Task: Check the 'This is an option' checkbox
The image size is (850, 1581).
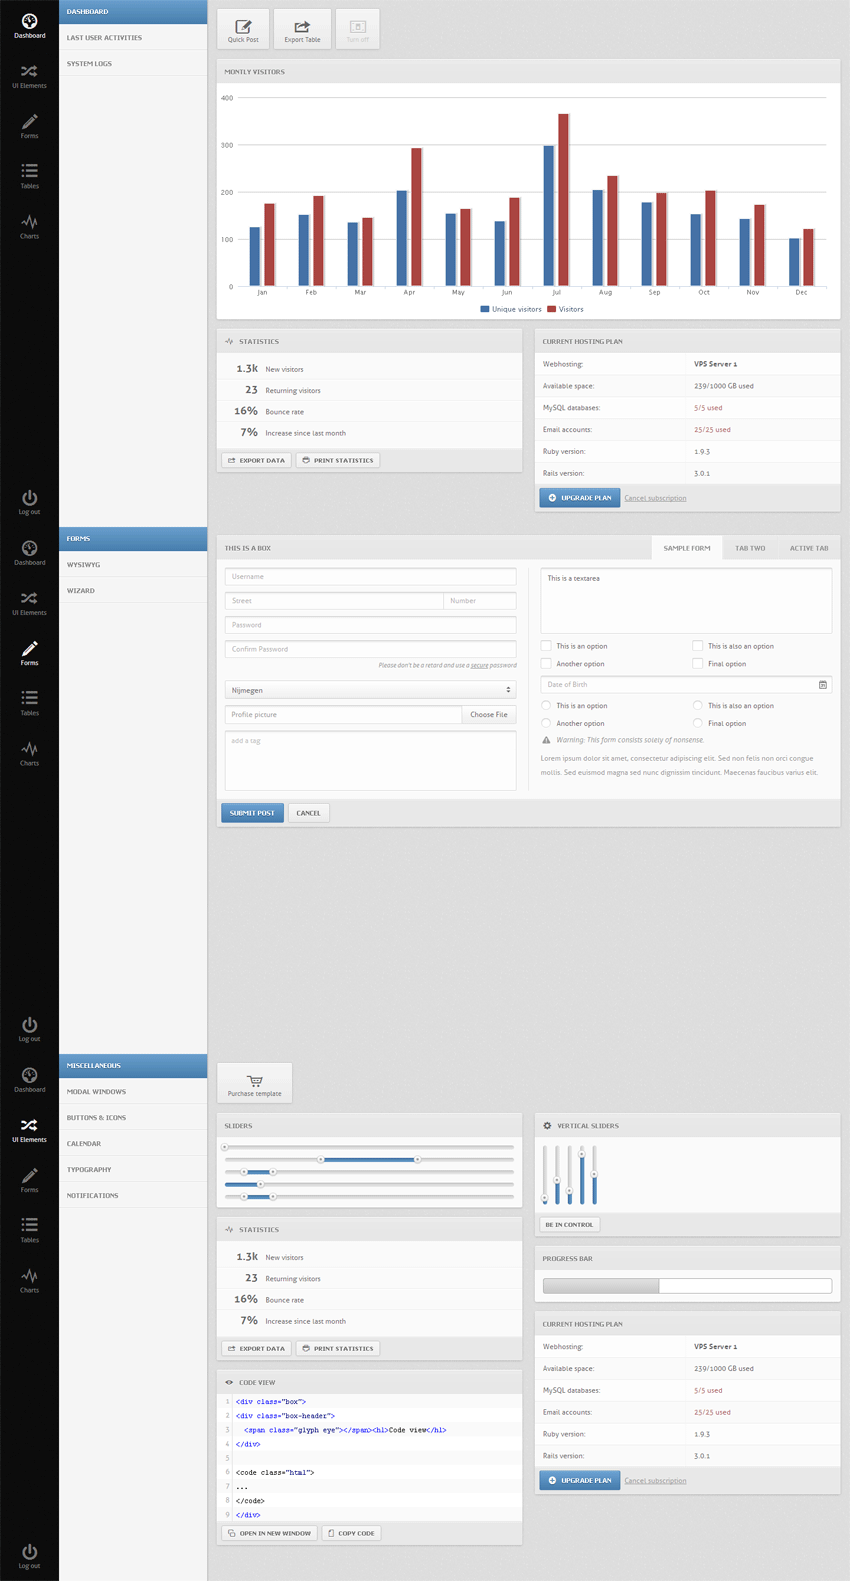Action: [x=547, y=646]
